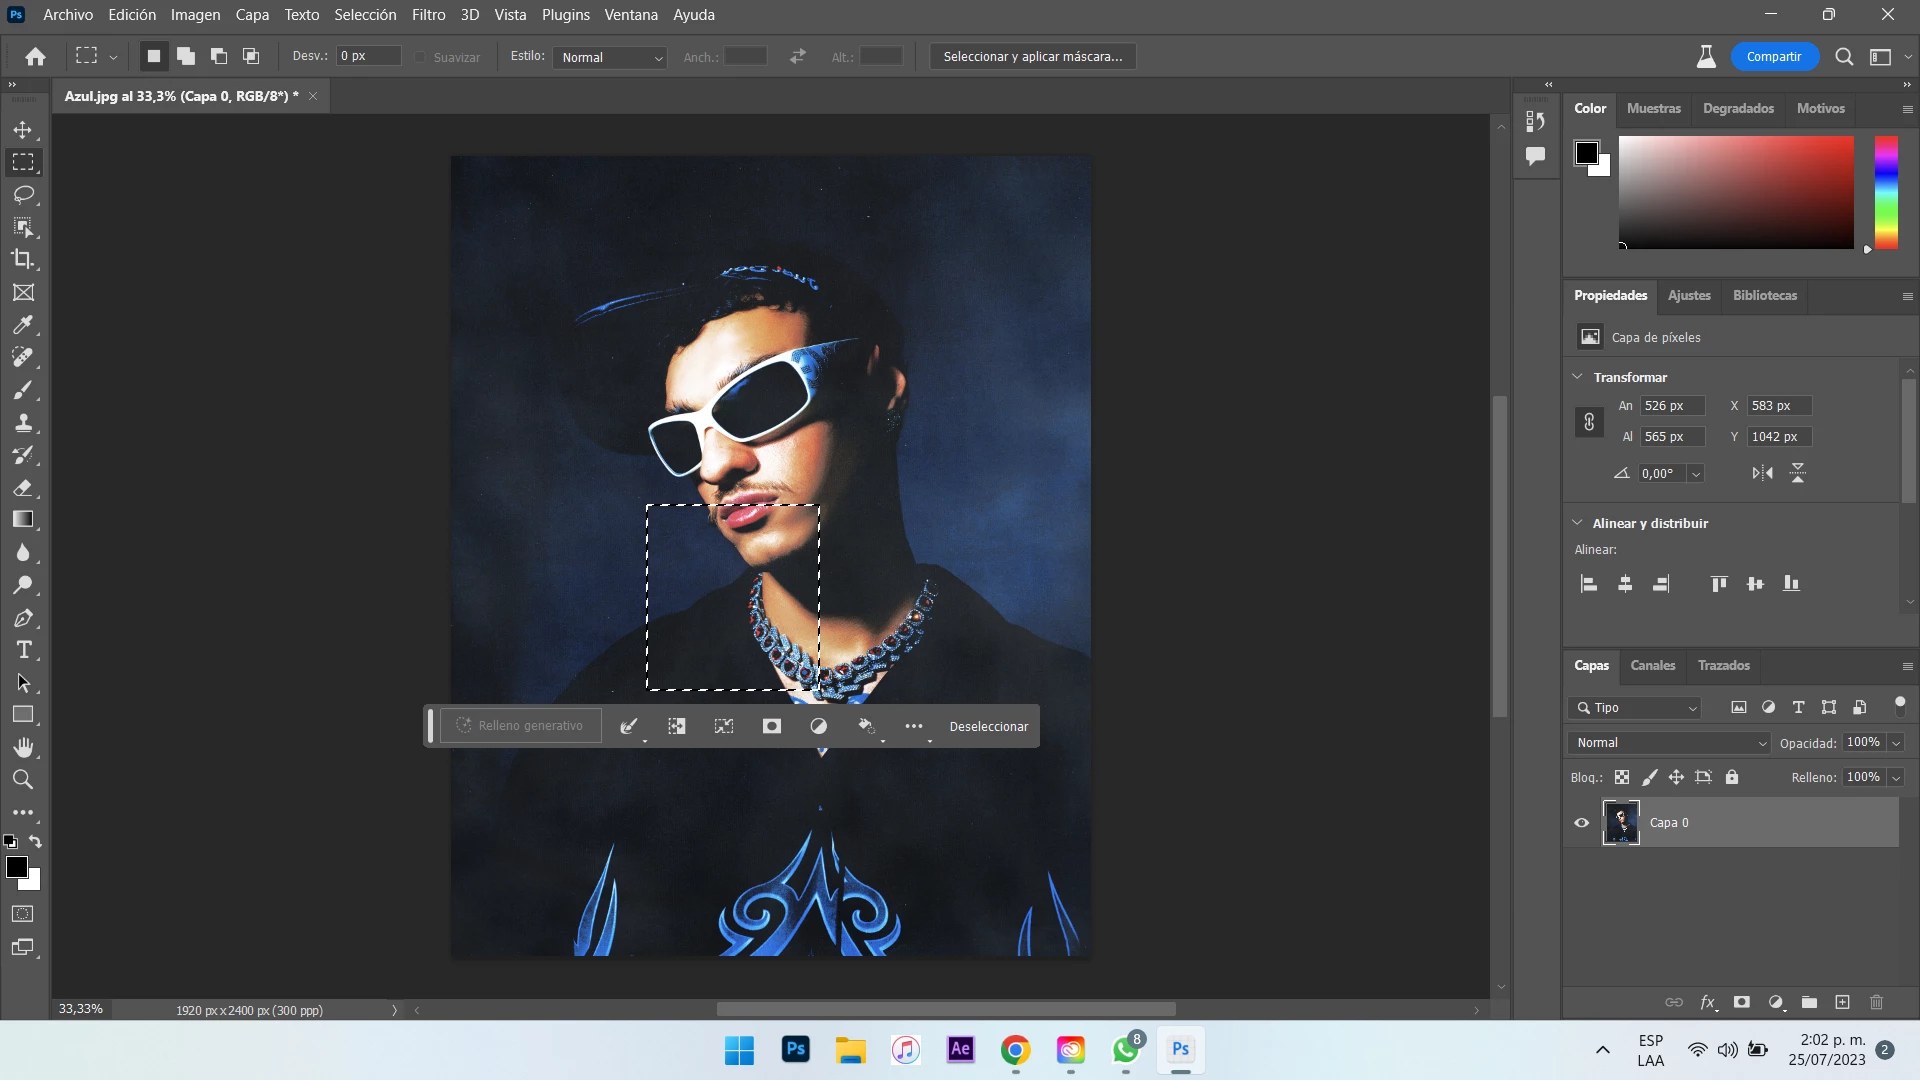
Task: Choose the Horizontal Type tool
Action: [x=23, y=650]
